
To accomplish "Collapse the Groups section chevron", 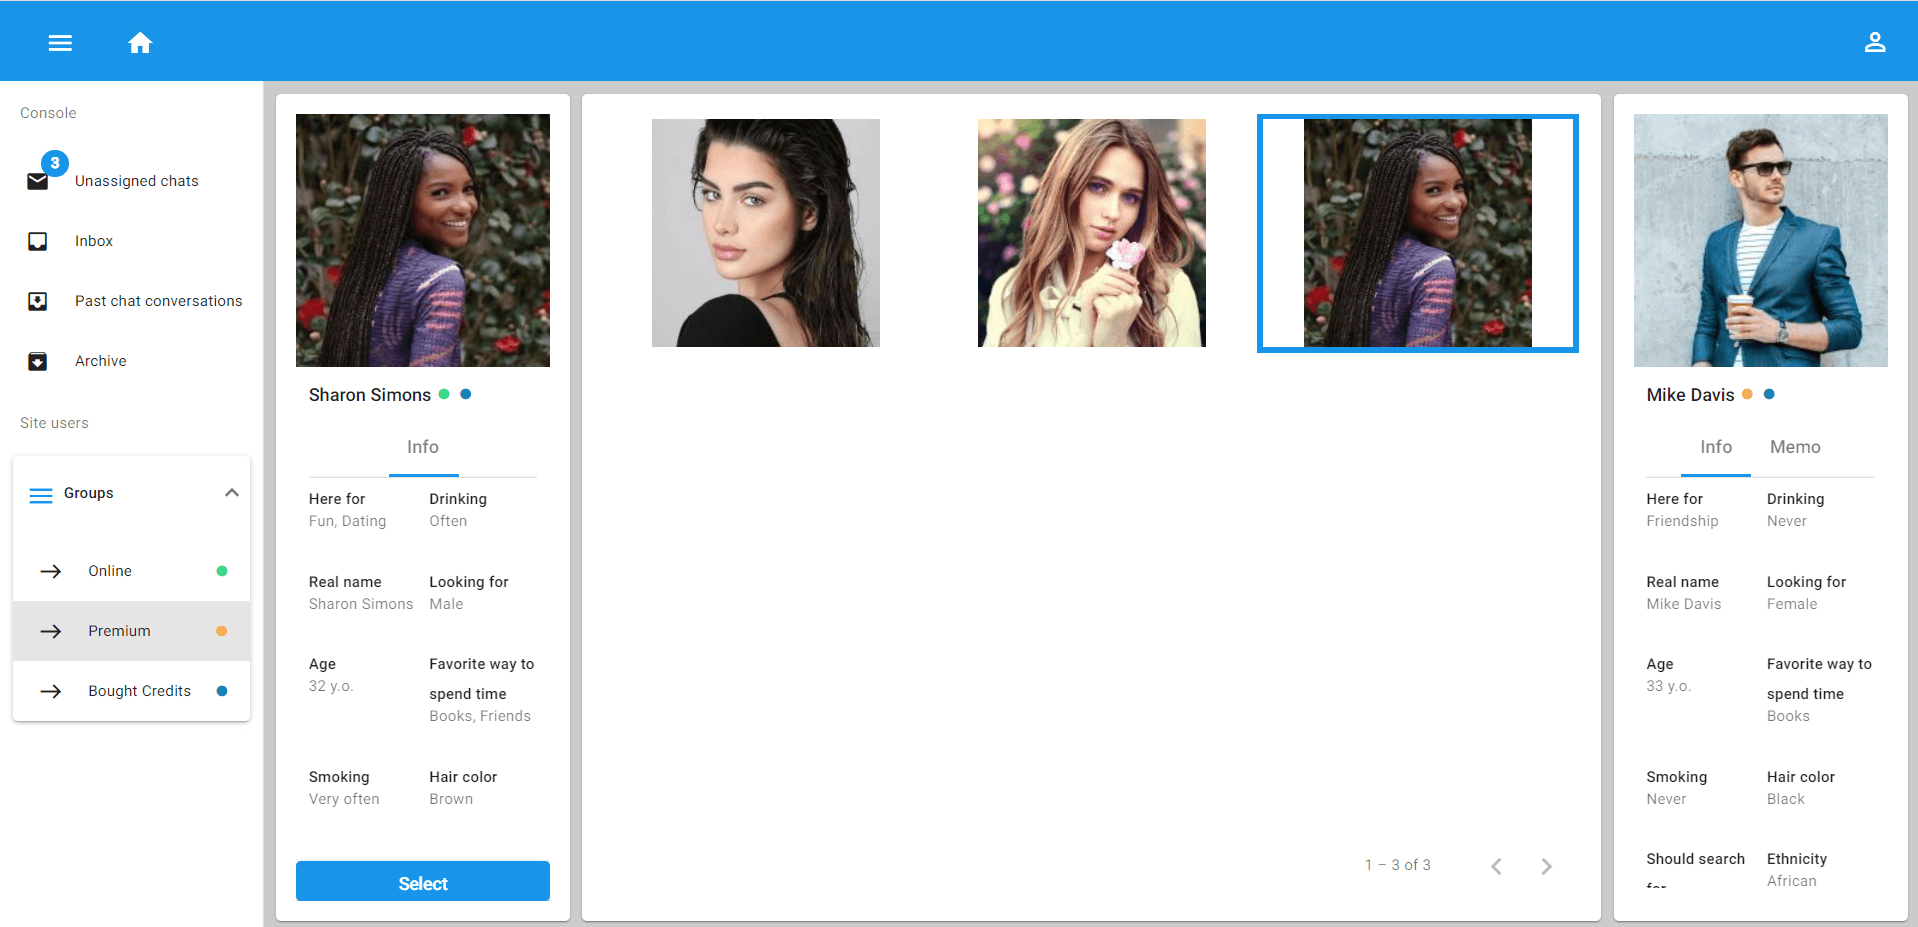I will coord(231,493).
